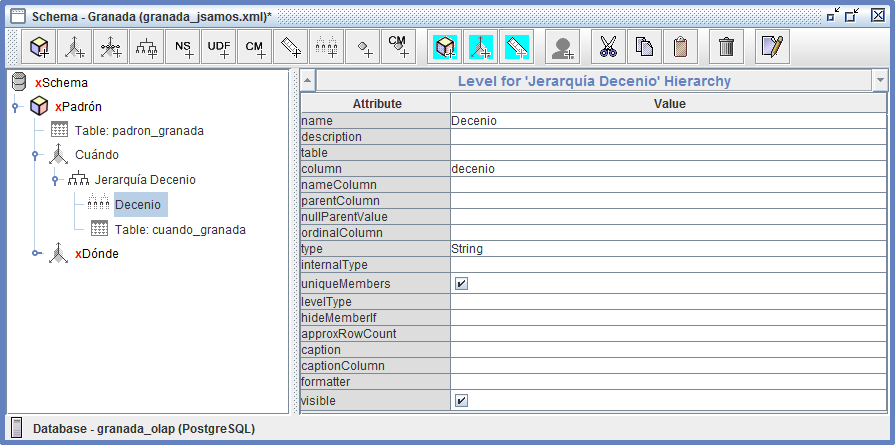Click the hideMemberIf value cell

(x=668, y=318)
